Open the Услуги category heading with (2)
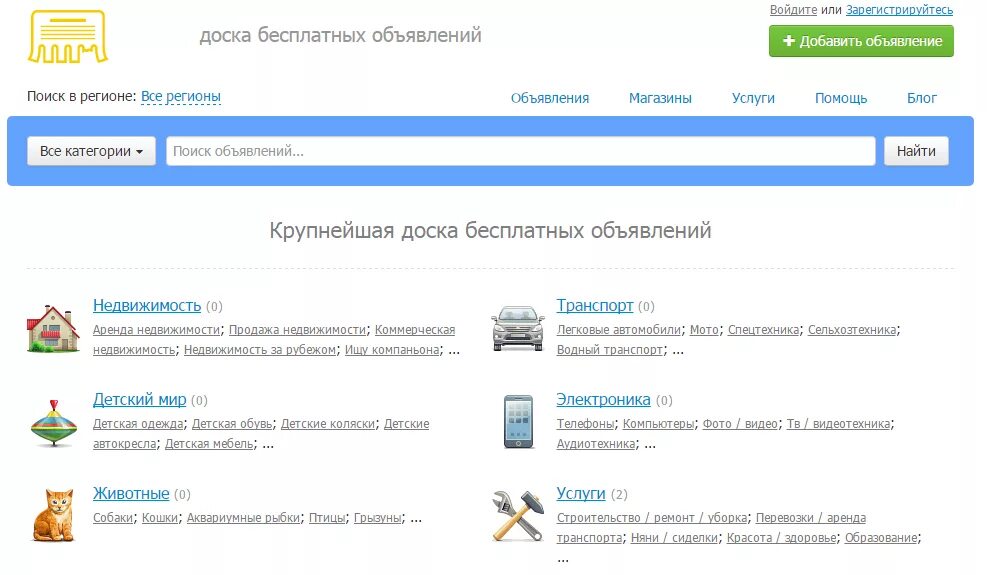Viewport: 987px width, 575px height. (x=580, y=493)
